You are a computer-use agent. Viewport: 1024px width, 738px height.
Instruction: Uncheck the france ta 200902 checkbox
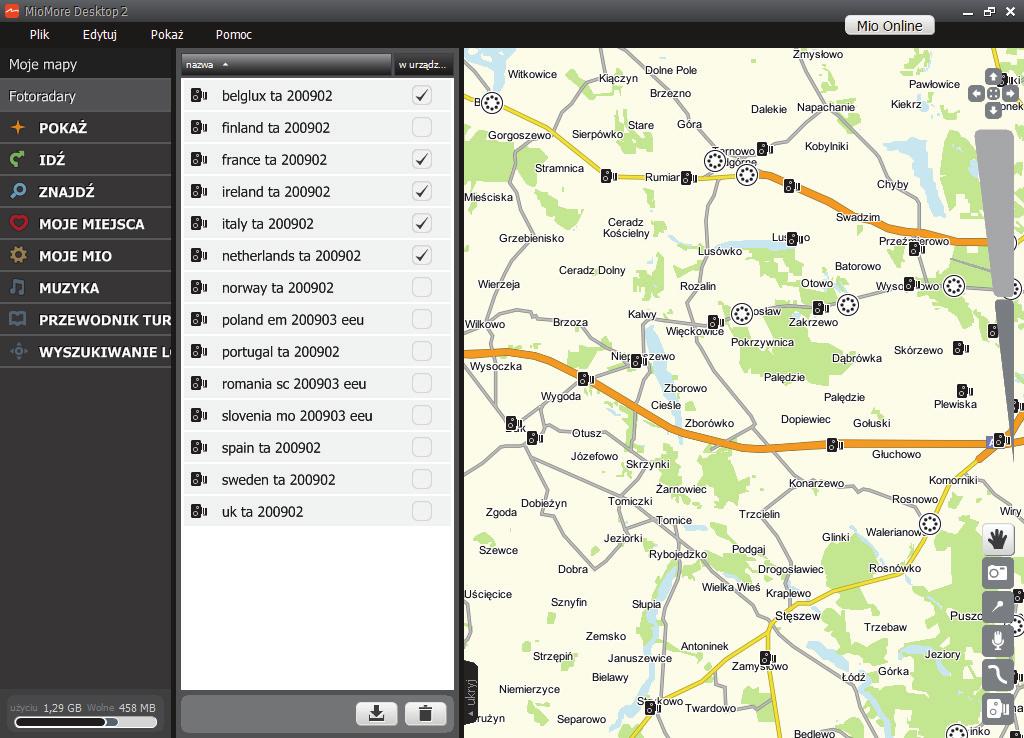422,159
